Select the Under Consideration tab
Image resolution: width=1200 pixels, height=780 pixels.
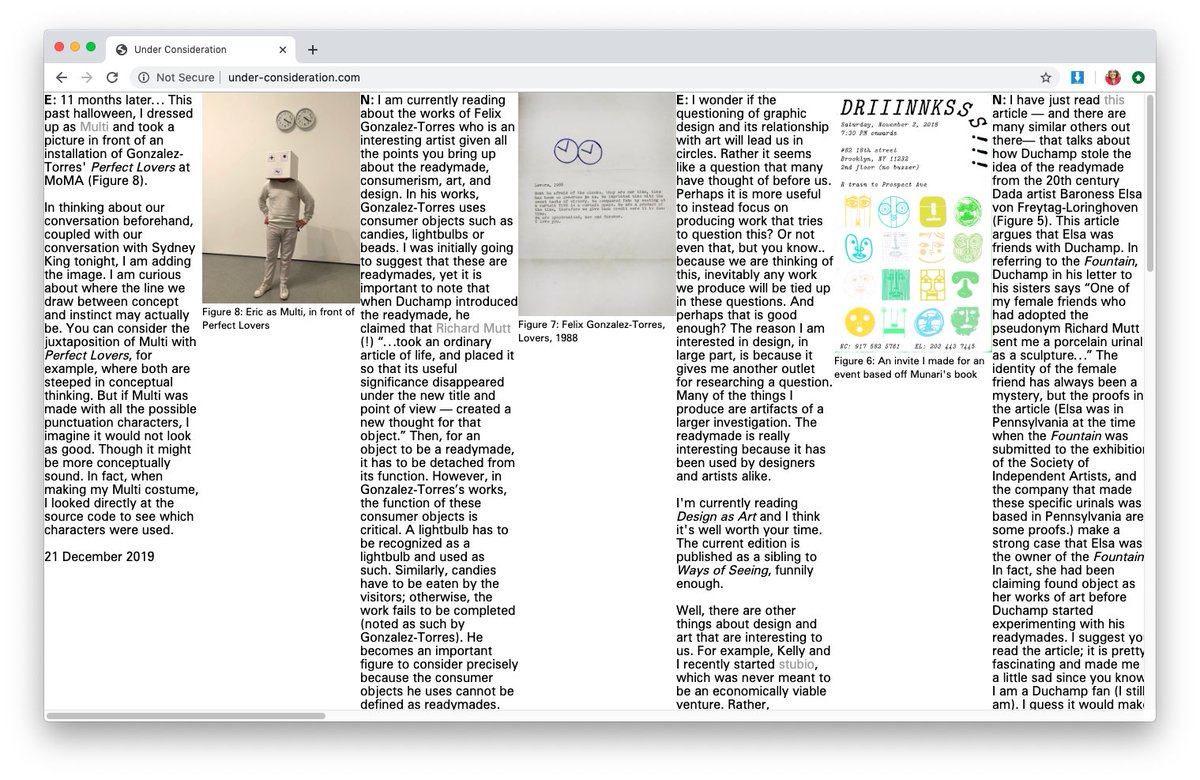tap(200, 49)
